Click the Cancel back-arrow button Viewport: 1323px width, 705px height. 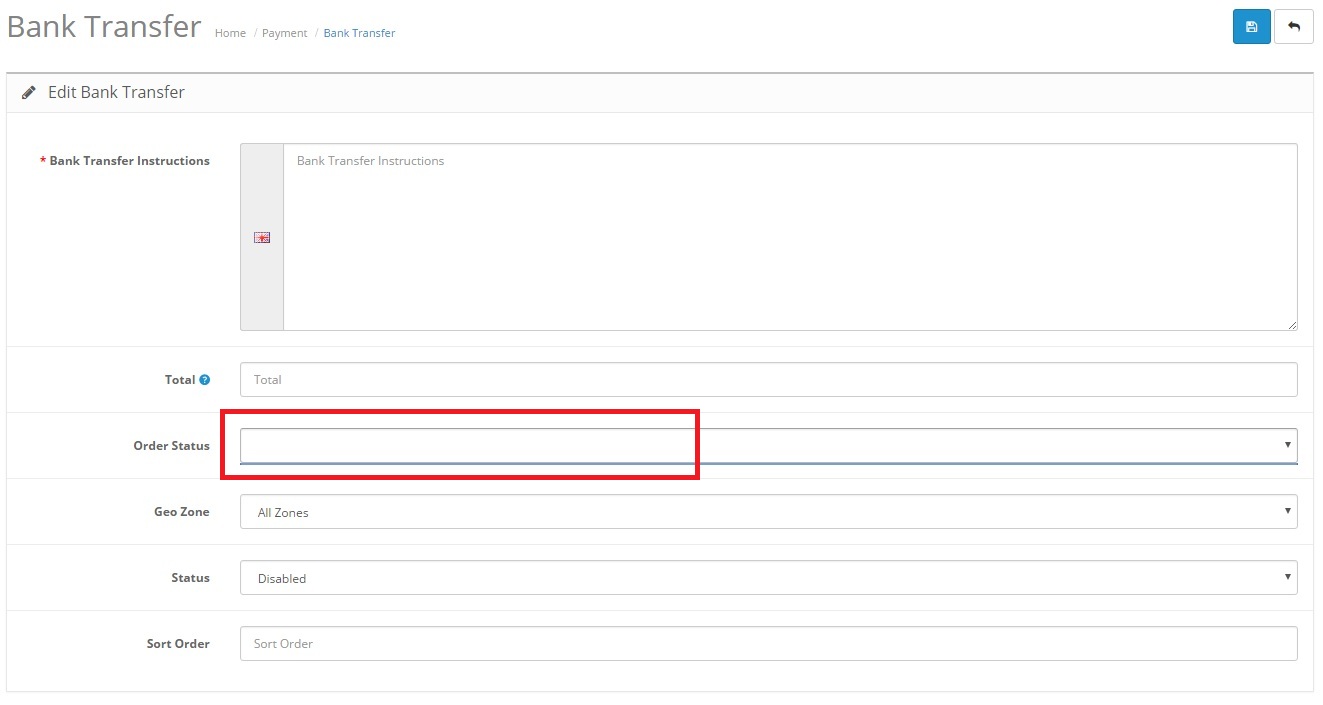point(1294,27)
